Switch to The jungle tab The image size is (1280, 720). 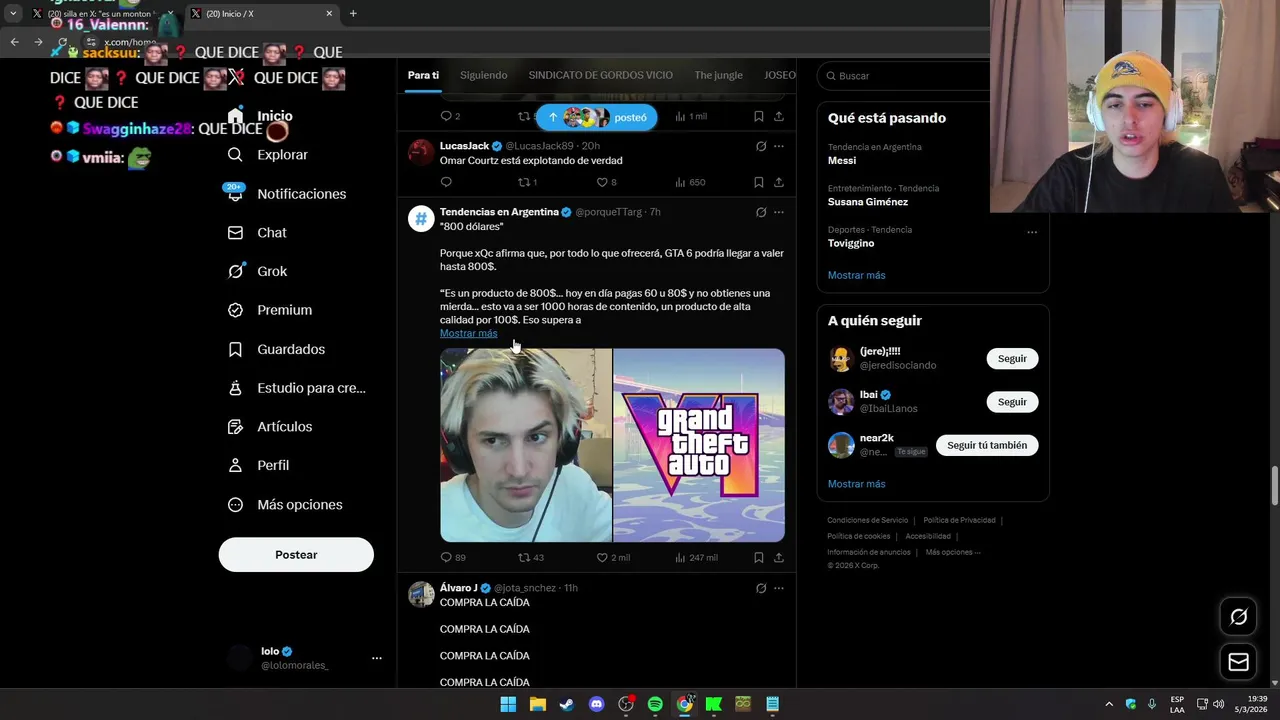tap(719, 75)
